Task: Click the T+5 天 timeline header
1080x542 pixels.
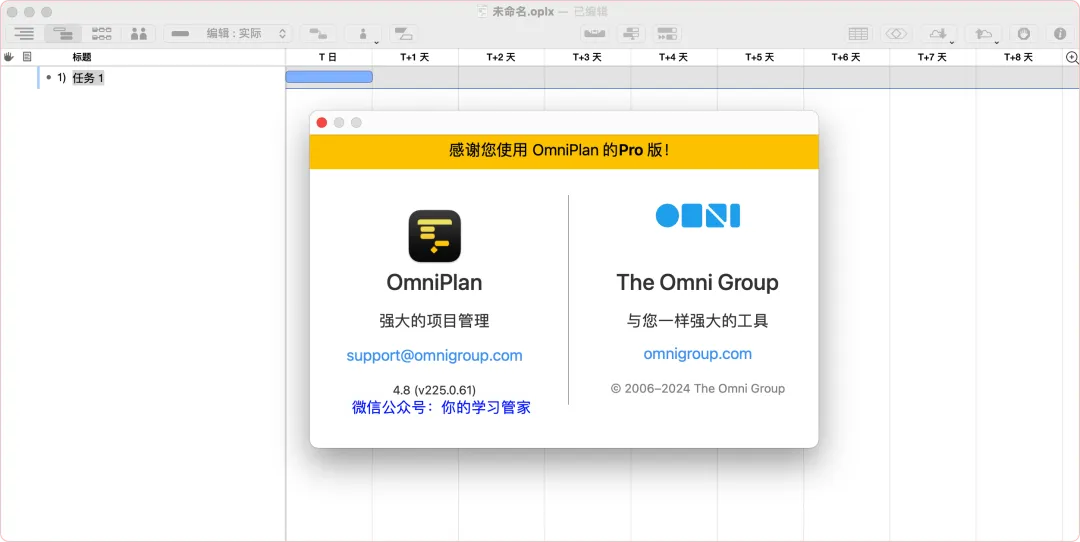Action: coord(760,57)
